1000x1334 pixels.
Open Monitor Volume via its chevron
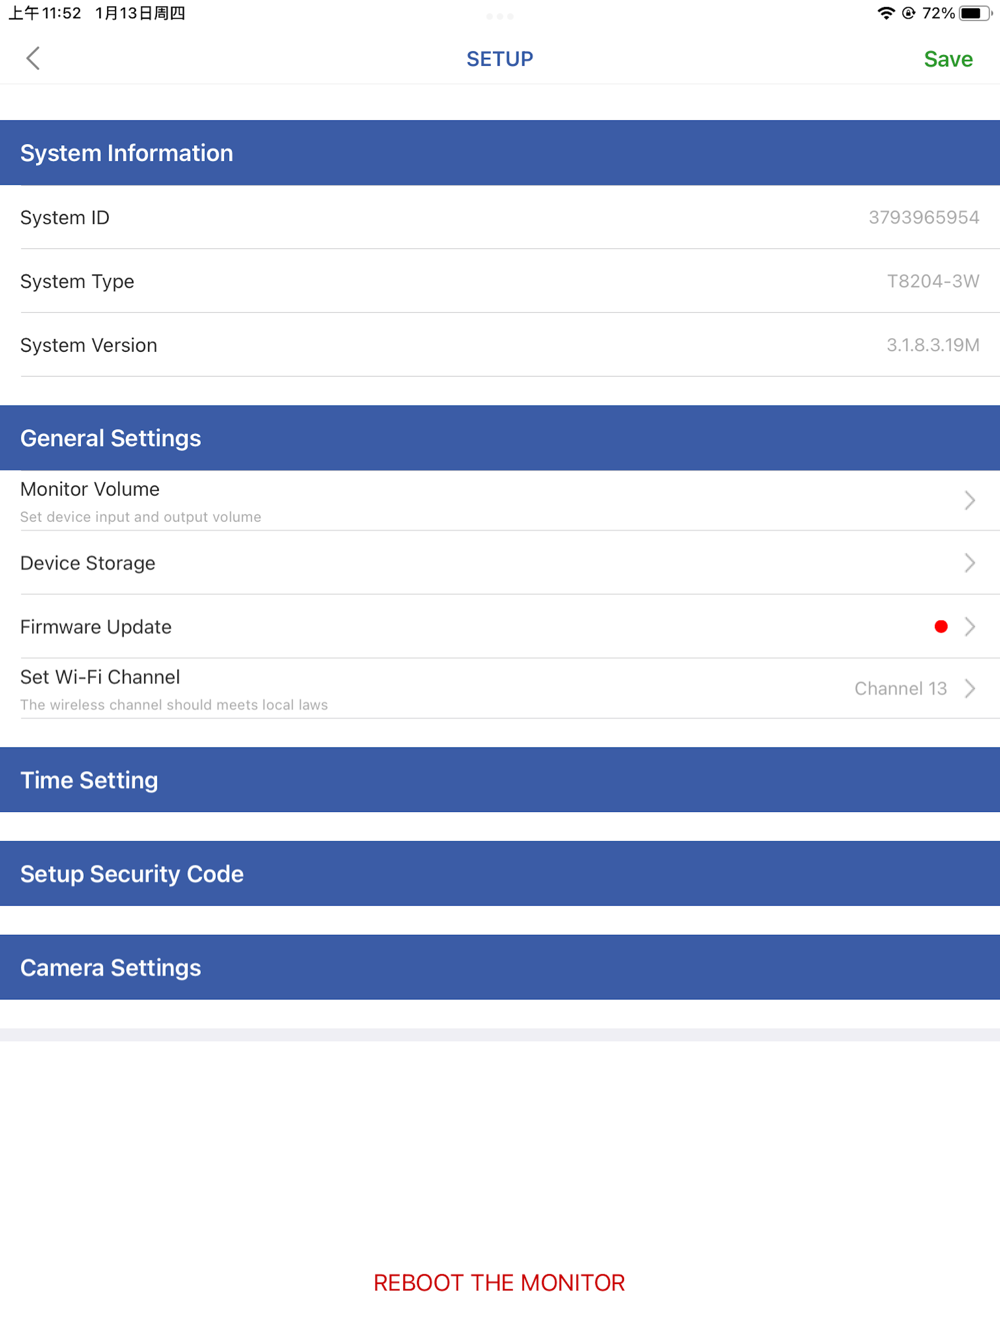click(970, 500)
